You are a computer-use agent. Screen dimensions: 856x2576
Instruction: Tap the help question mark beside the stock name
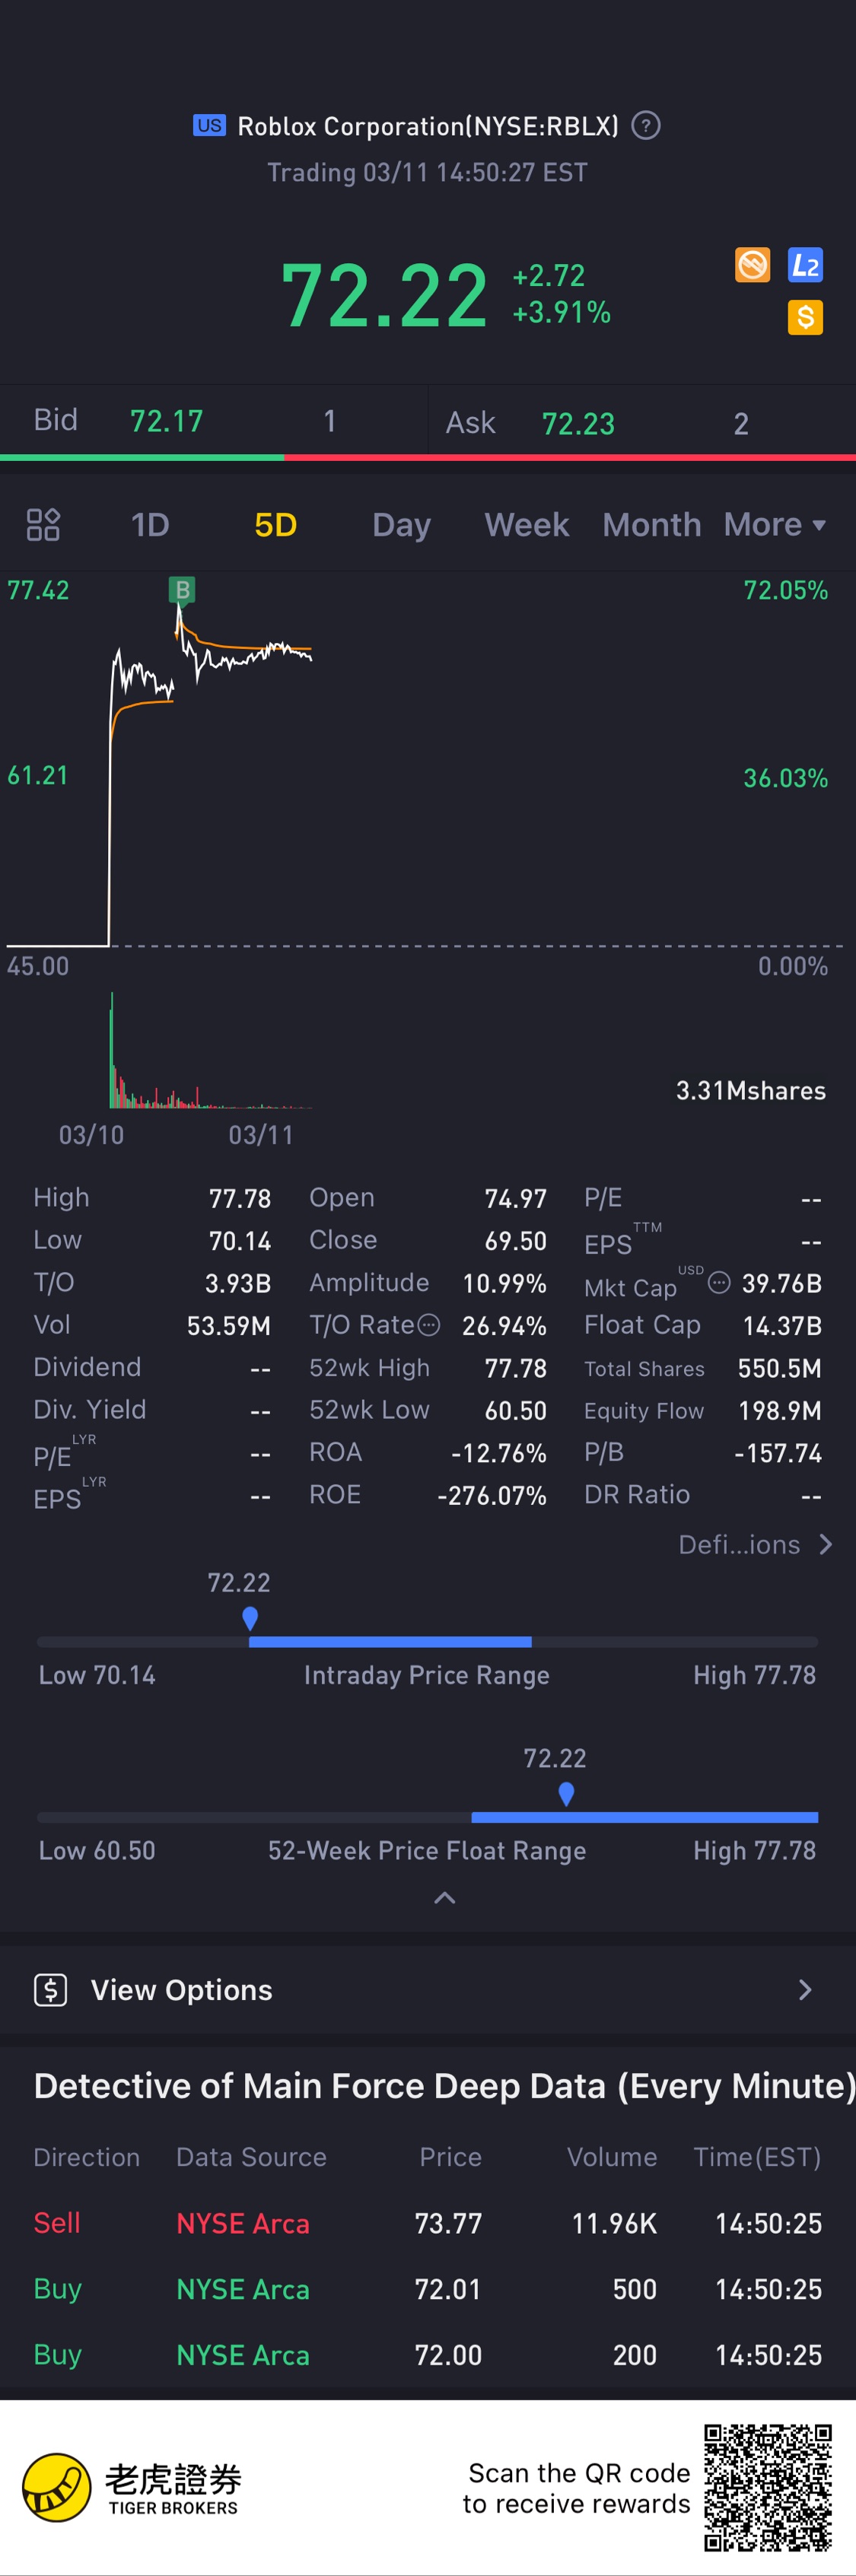pyautogui.click(x=646, y=126)
